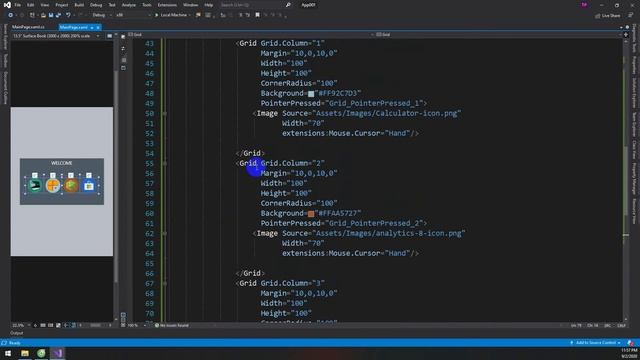
Task: Click the navigate backward toolbar icon
Action: point(10,15)
